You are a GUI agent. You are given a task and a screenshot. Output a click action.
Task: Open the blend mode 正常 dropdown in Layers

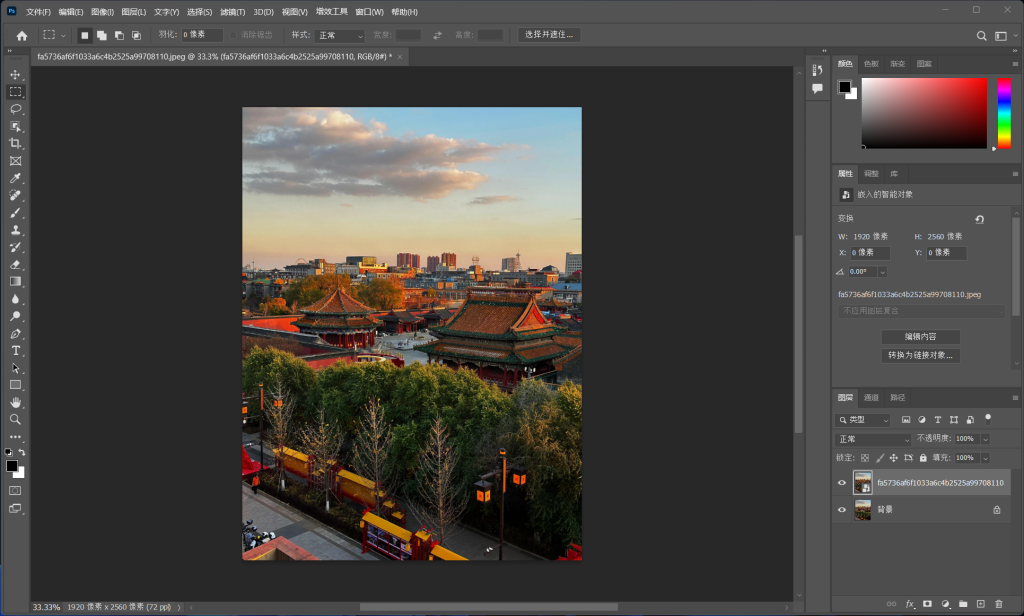[873, 439]
